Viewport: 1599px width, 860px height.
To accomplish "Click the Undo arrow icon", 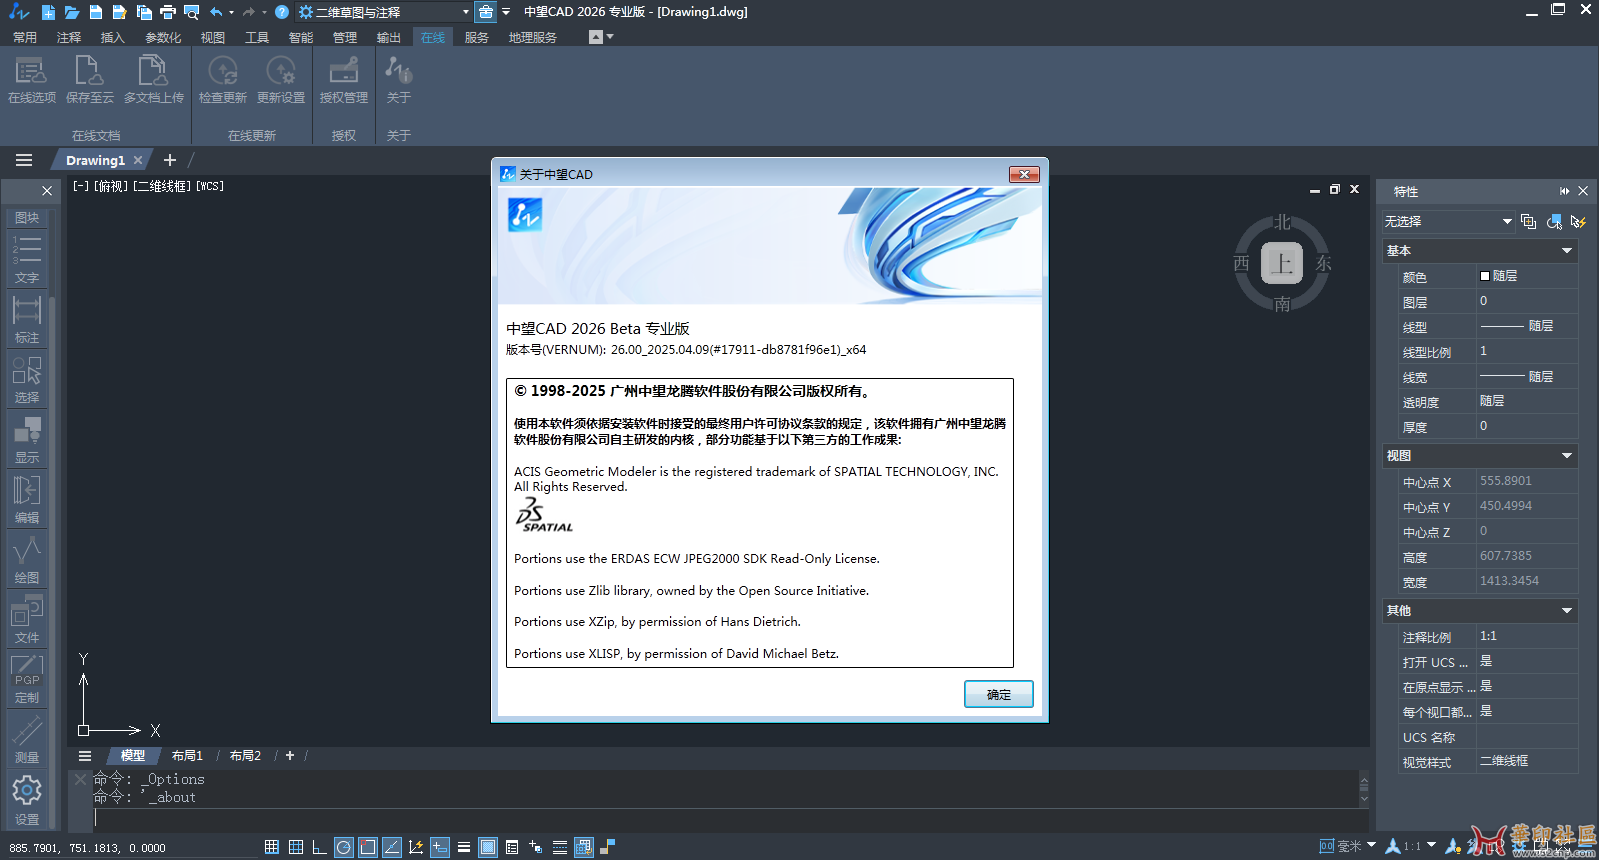I will click(216, 12).
